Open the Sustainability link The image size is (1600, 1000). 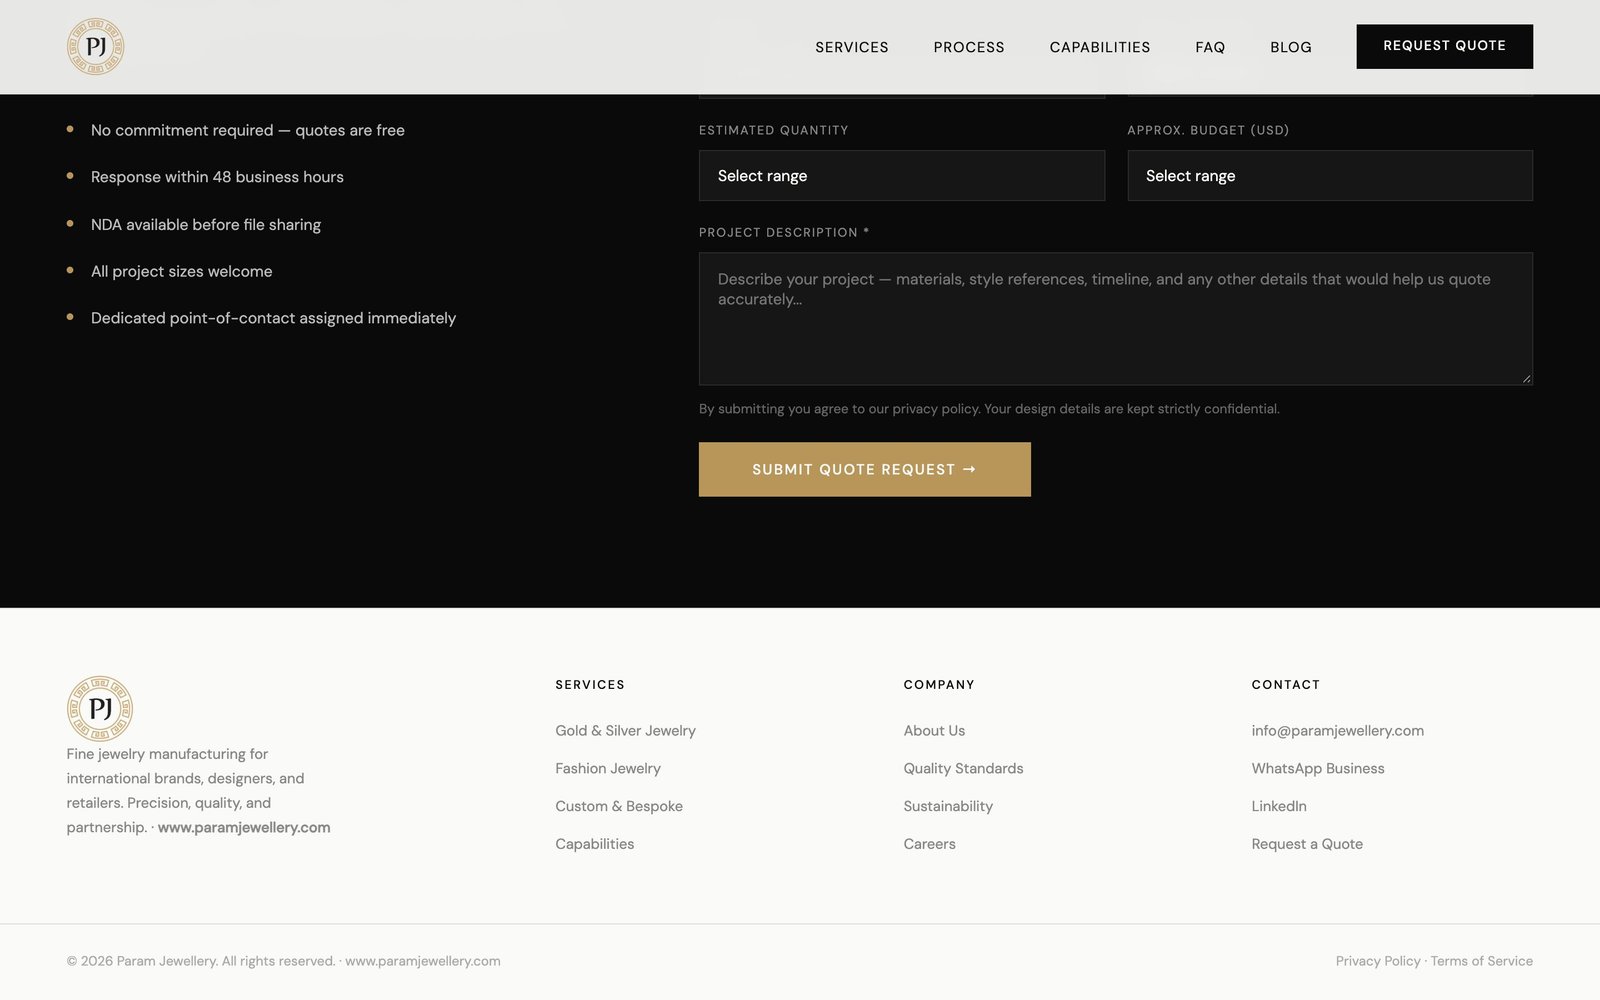tap(948, 806)
